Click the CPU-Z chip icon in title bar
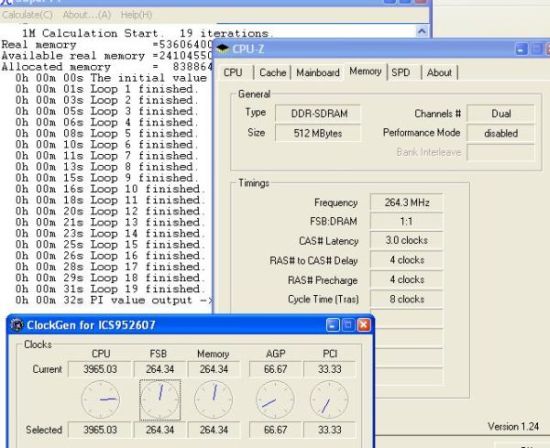The height and width of the screenshot is (448, 550). pyautogui.click(x=222, y=49)
